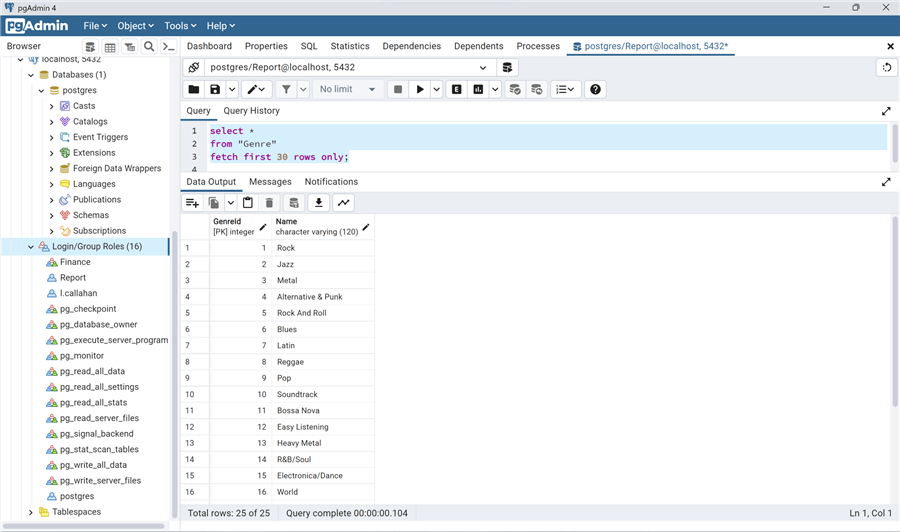Paste rows with the clipboard icon

point(247,203)
